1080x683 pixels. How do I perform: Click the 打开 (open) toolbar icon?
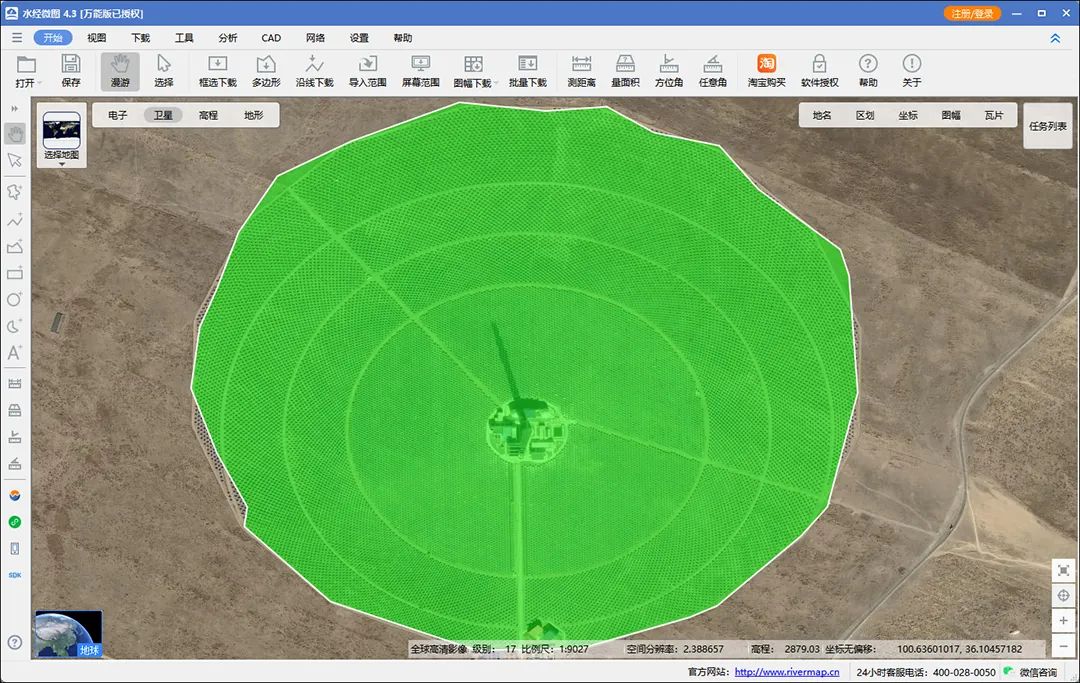[x=27, y=72]
